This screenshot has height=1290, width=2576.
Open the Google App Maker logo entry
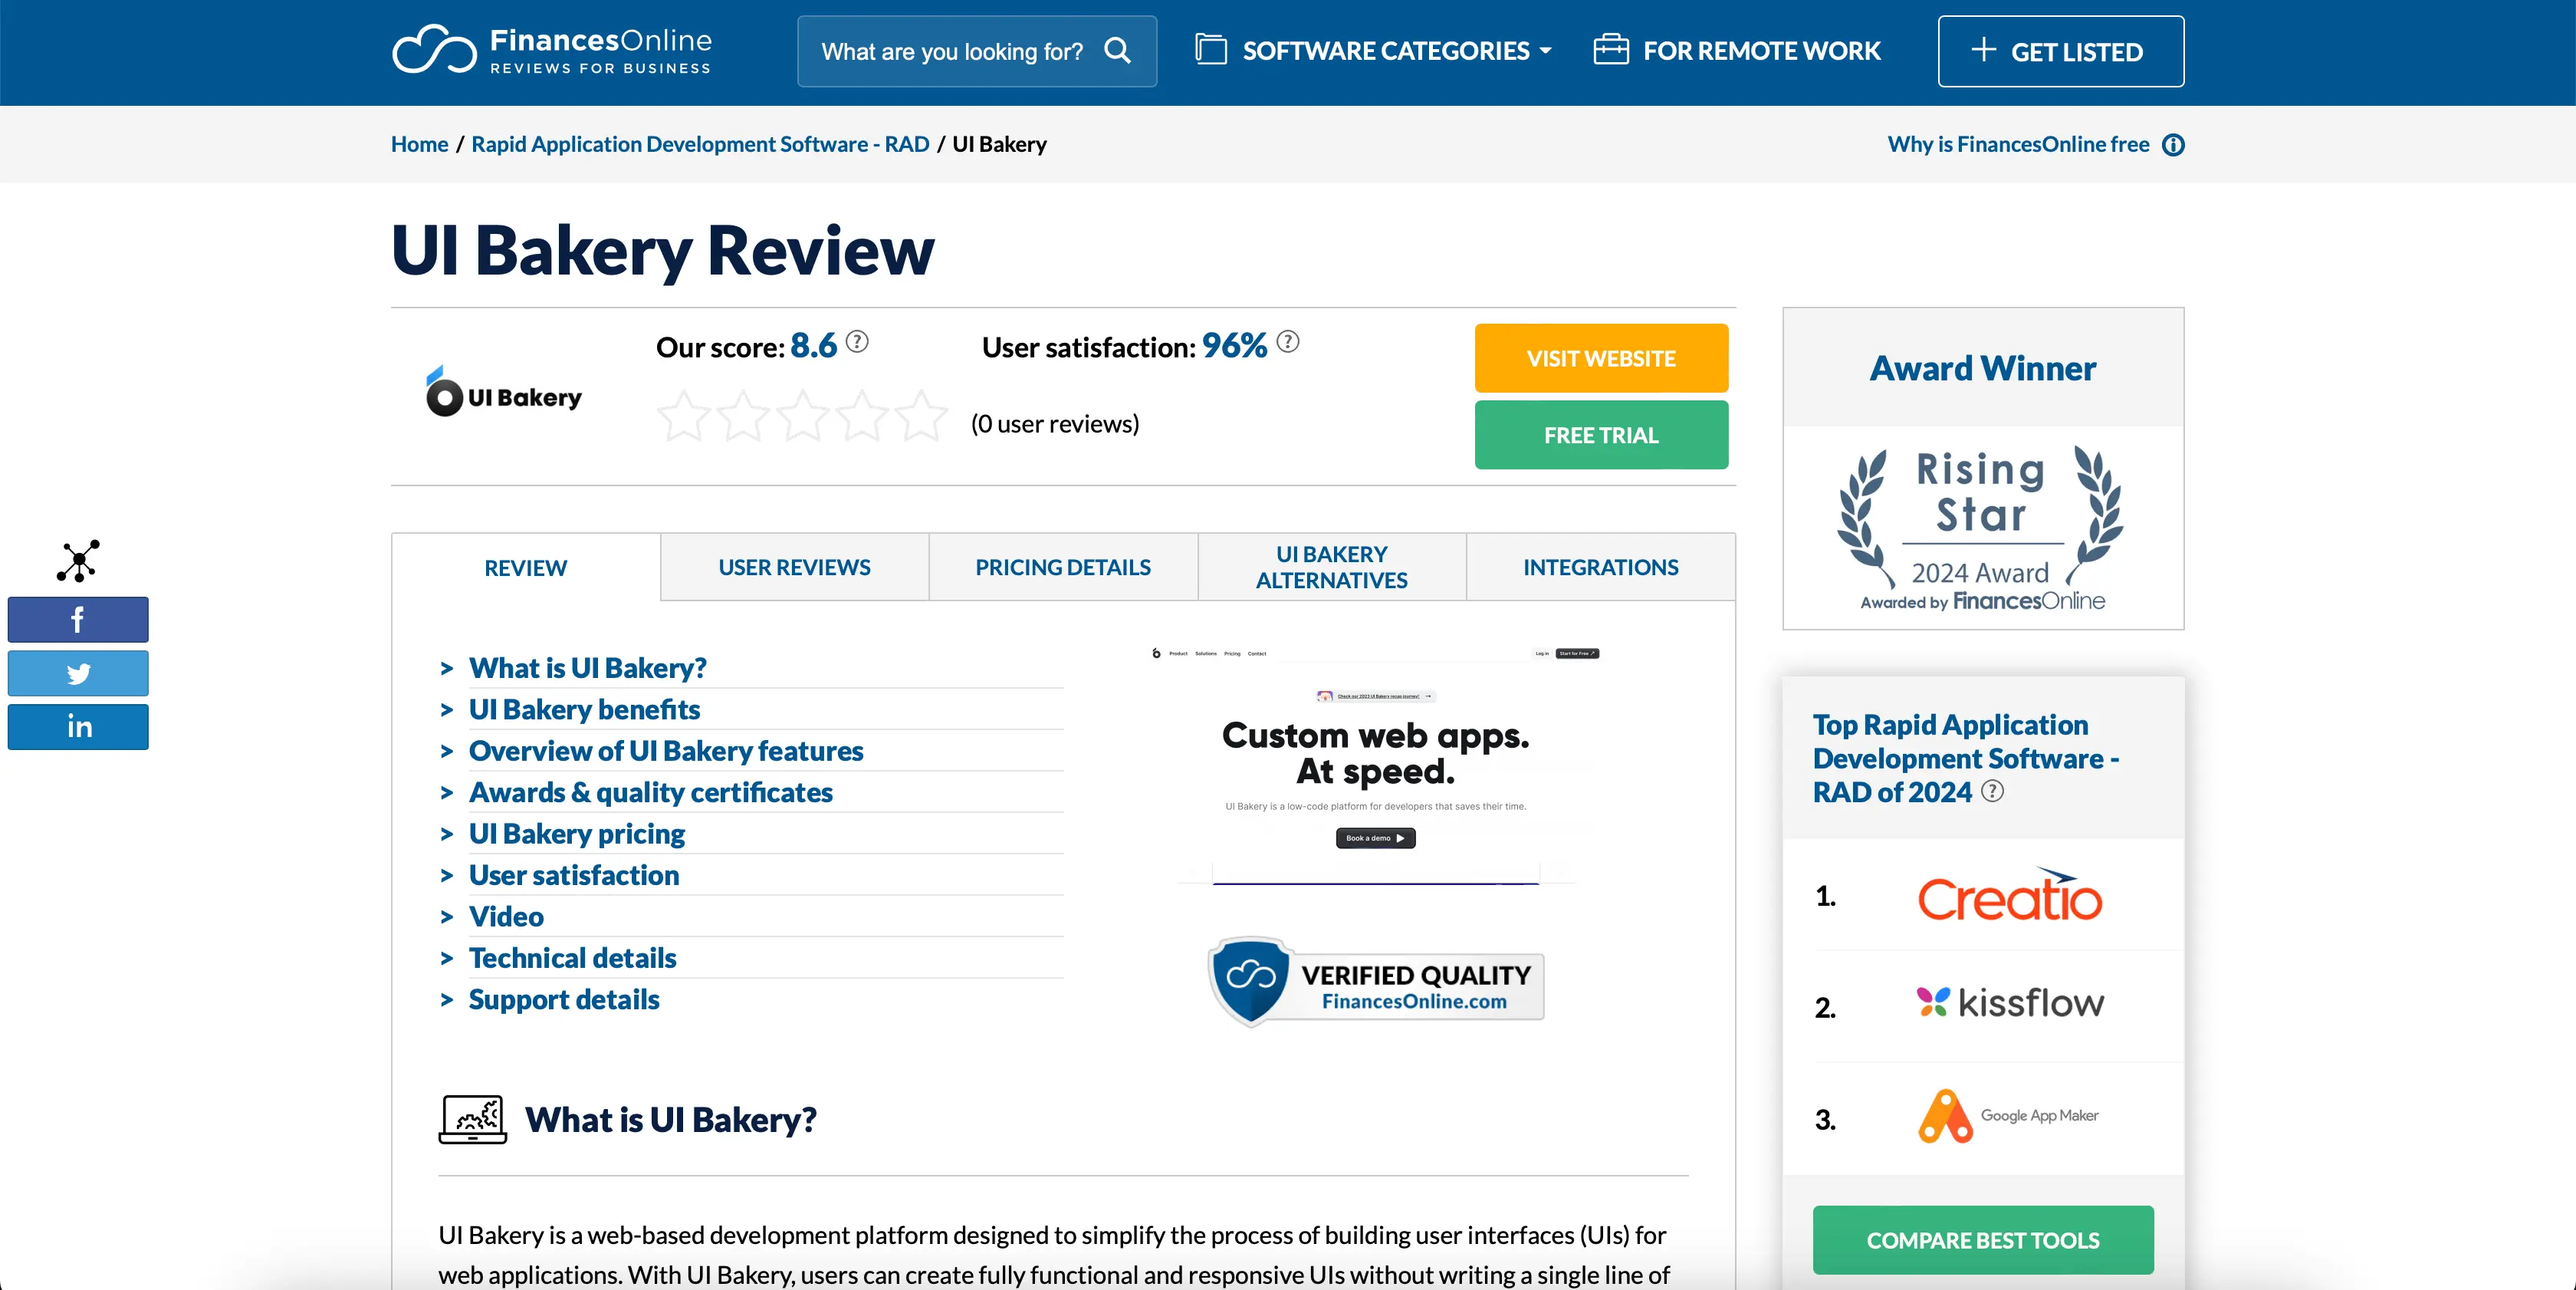pyautogui.click(x=2009, y=1116)
